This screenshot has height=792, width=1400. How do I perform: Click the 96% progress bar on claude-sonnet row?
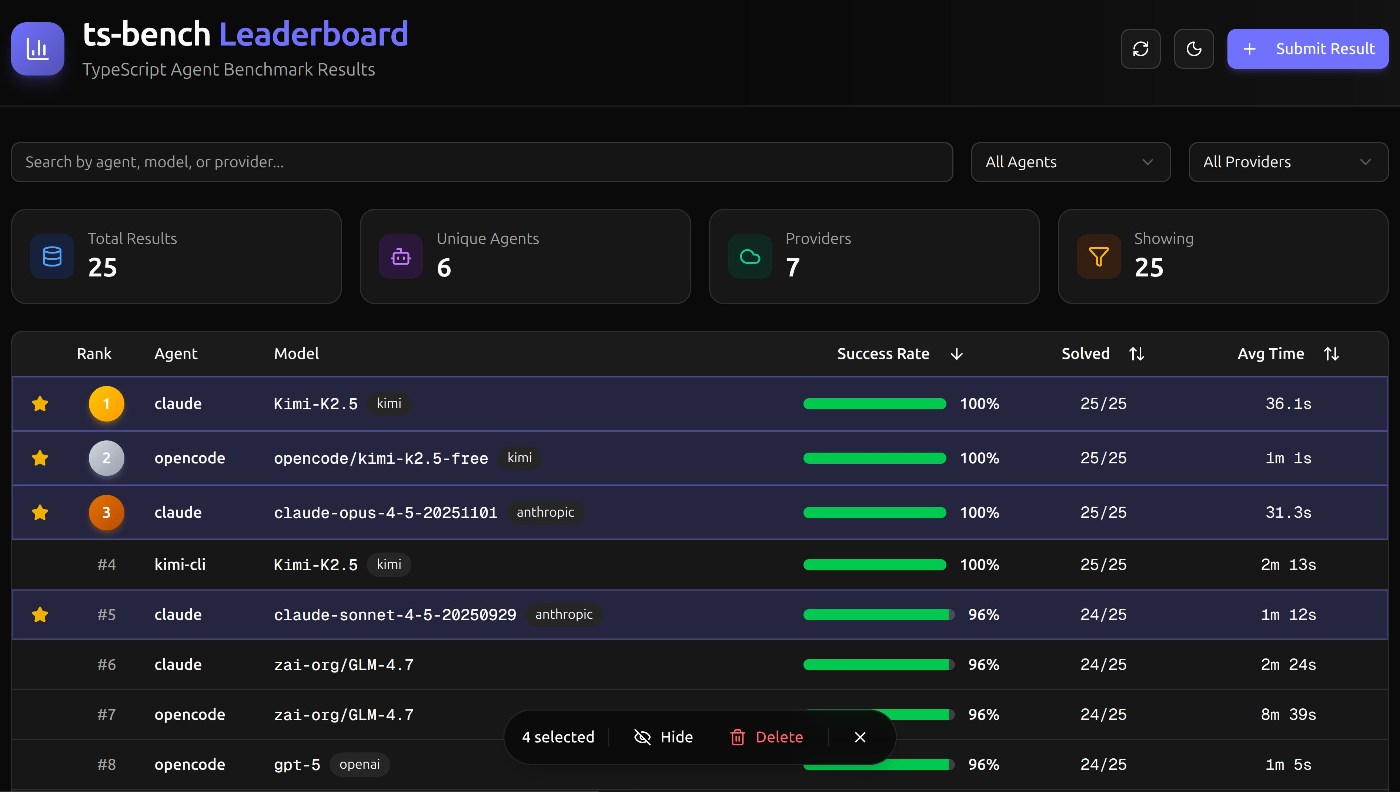(x=879, y=614)
